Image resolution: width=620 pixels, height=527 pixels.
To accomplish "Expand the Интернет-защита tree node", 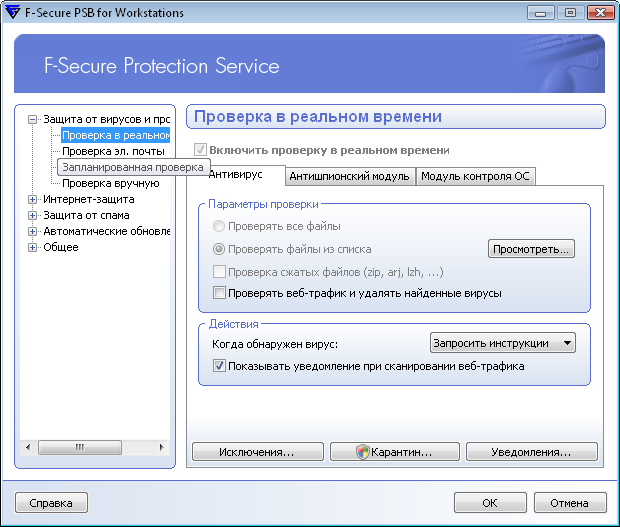I will click(x=32, y=200).
